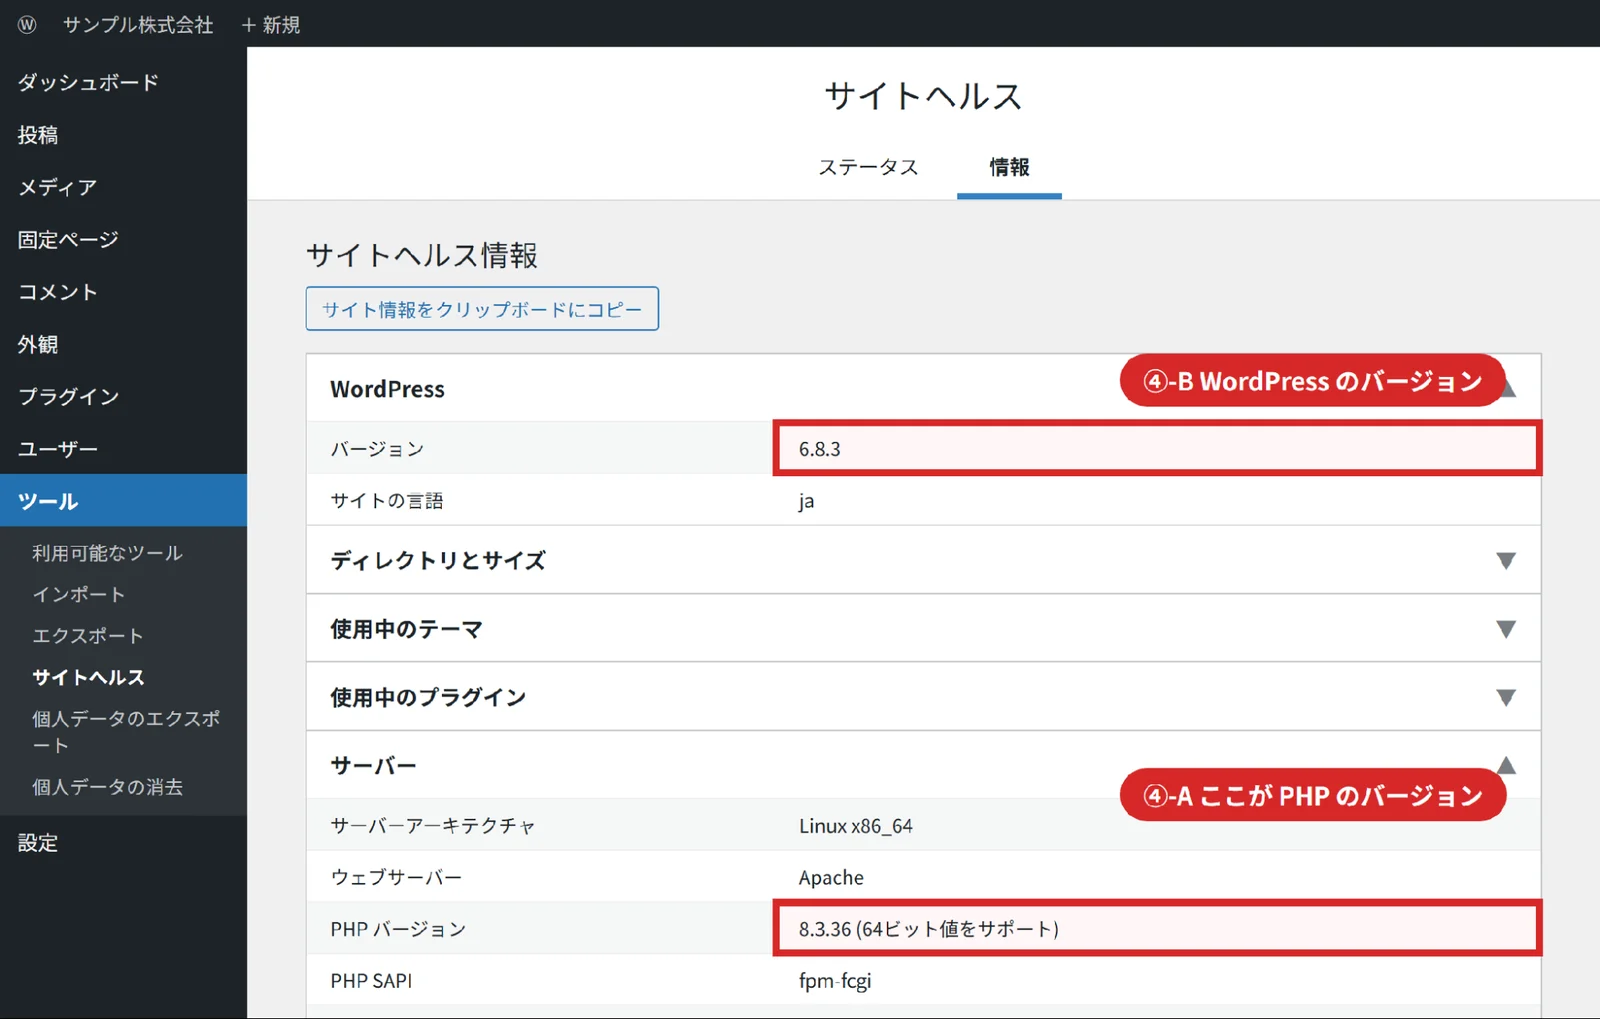Open ダッシュボード in the sidebar

pyautogui.click(x=88, y=82)
